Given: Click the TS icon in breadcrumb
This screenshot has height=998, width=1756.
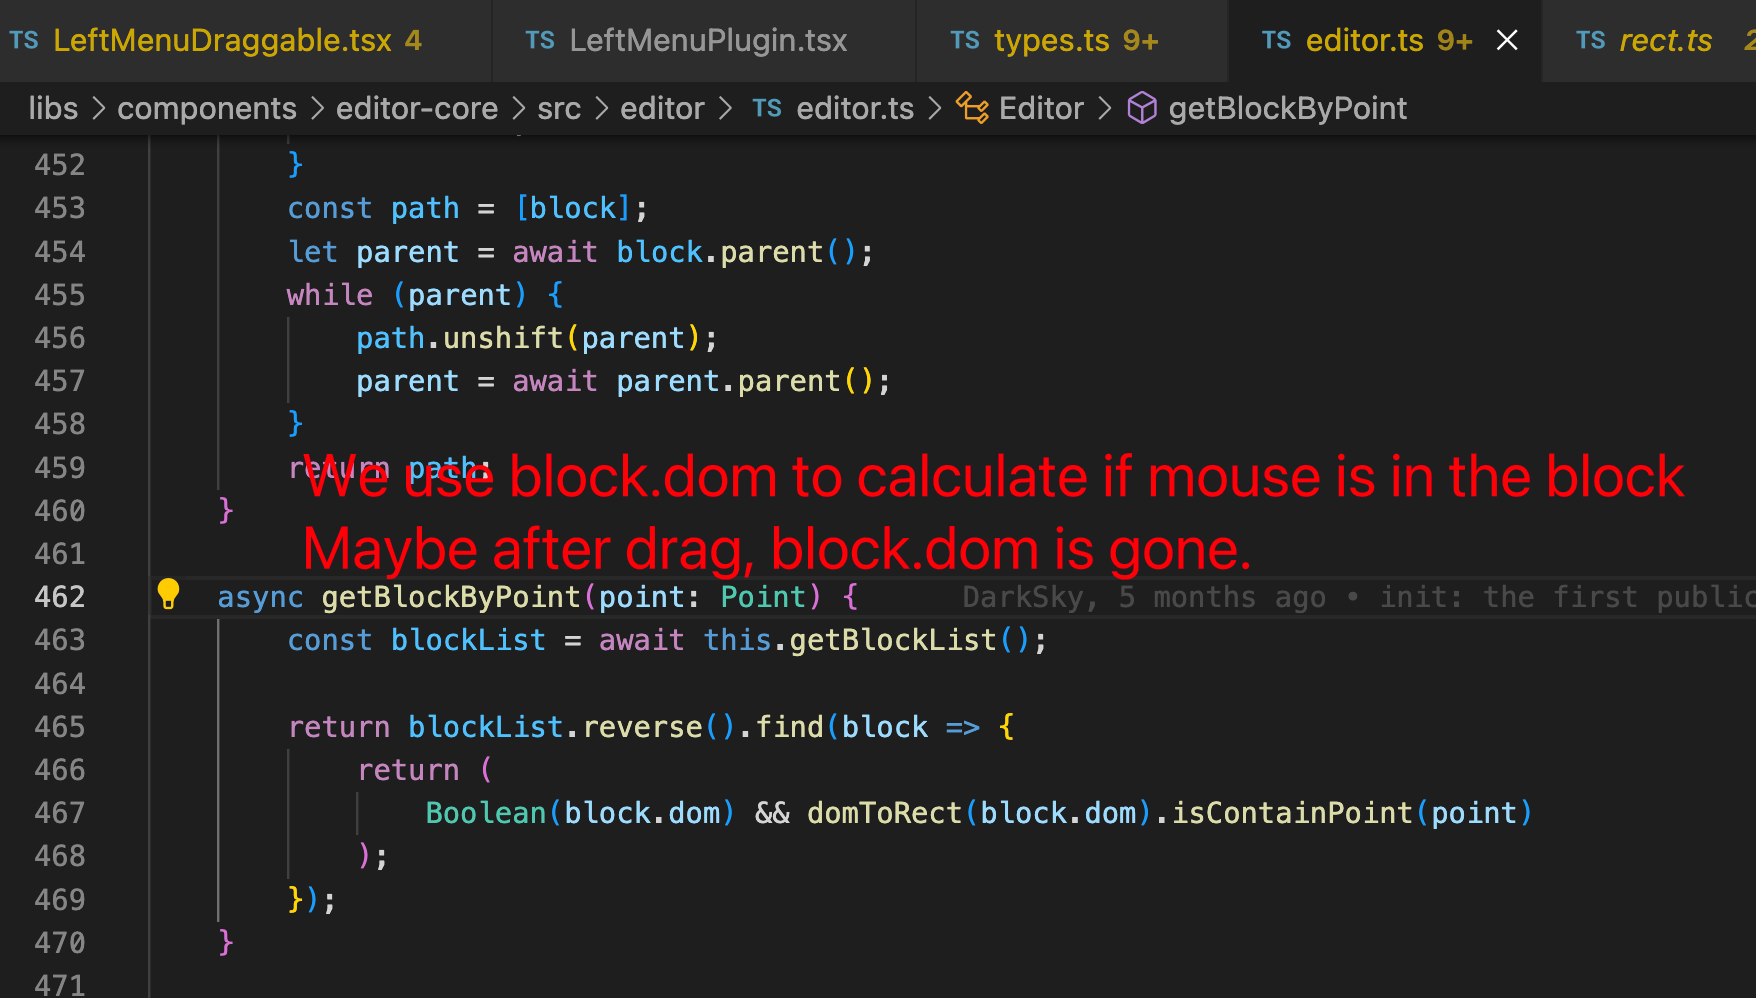Looking at the screenshot, I should (x=767, y=108).
